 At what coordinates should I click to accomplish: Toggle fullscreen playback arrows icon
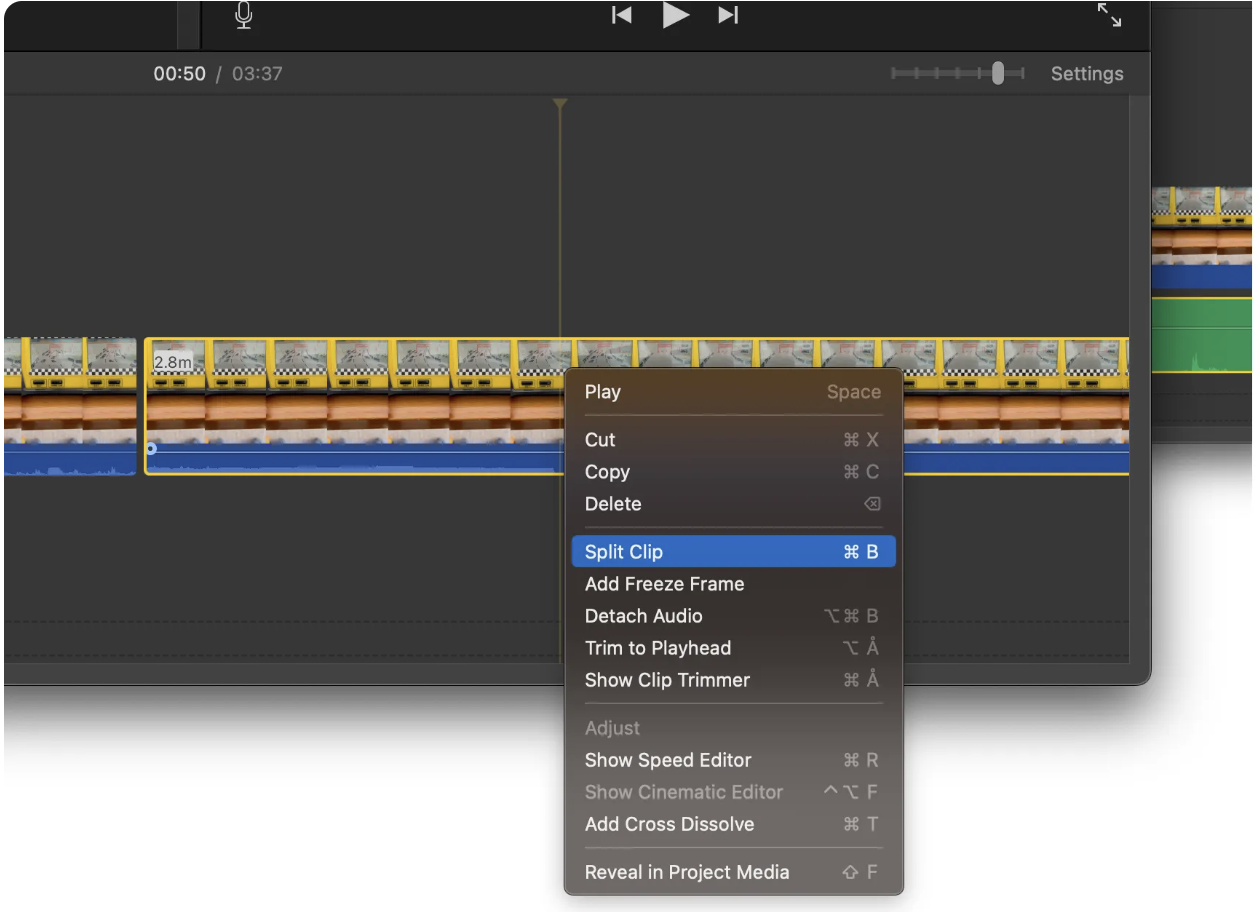click(x=1109, y=15)
